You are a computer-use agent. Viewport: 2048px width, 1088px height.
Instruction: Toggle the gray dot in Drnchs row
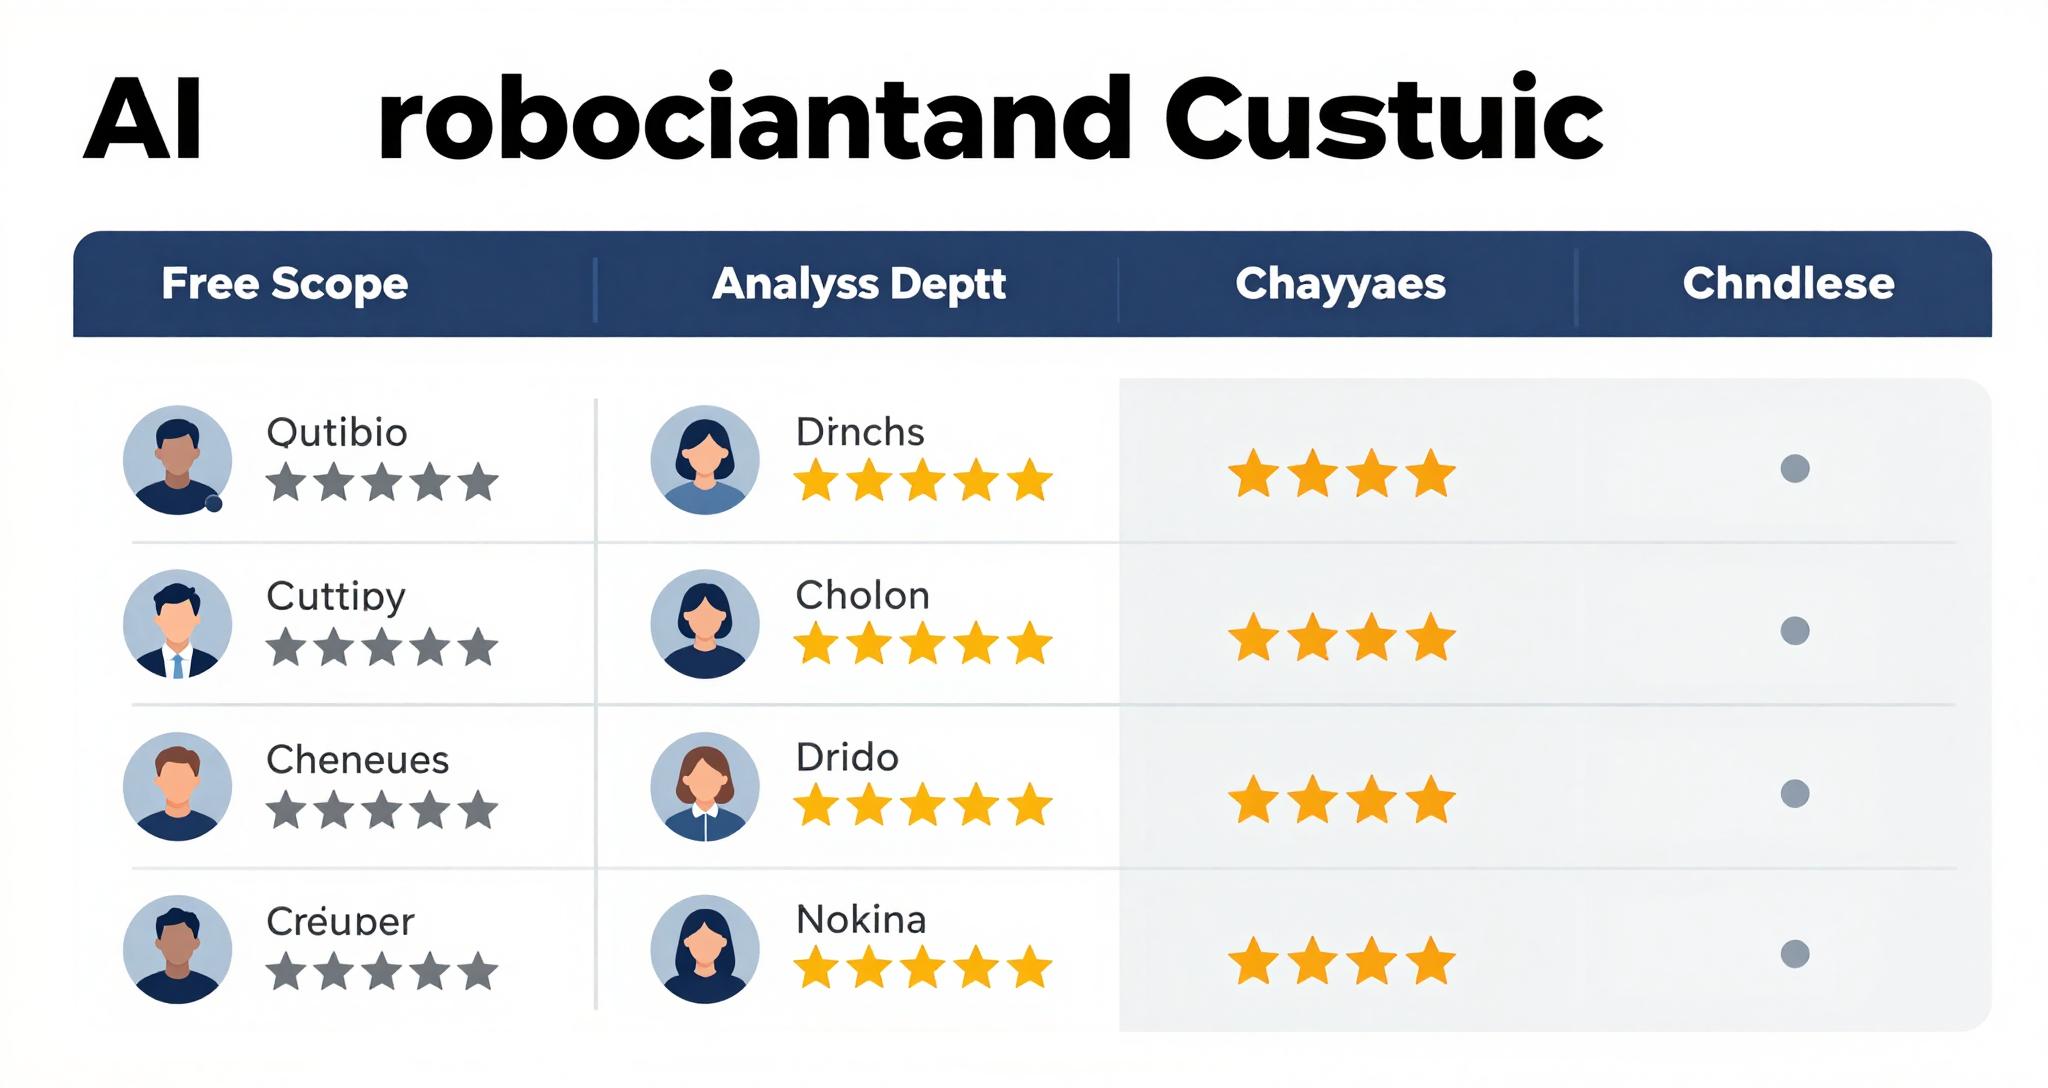[x=1795, y=468]
